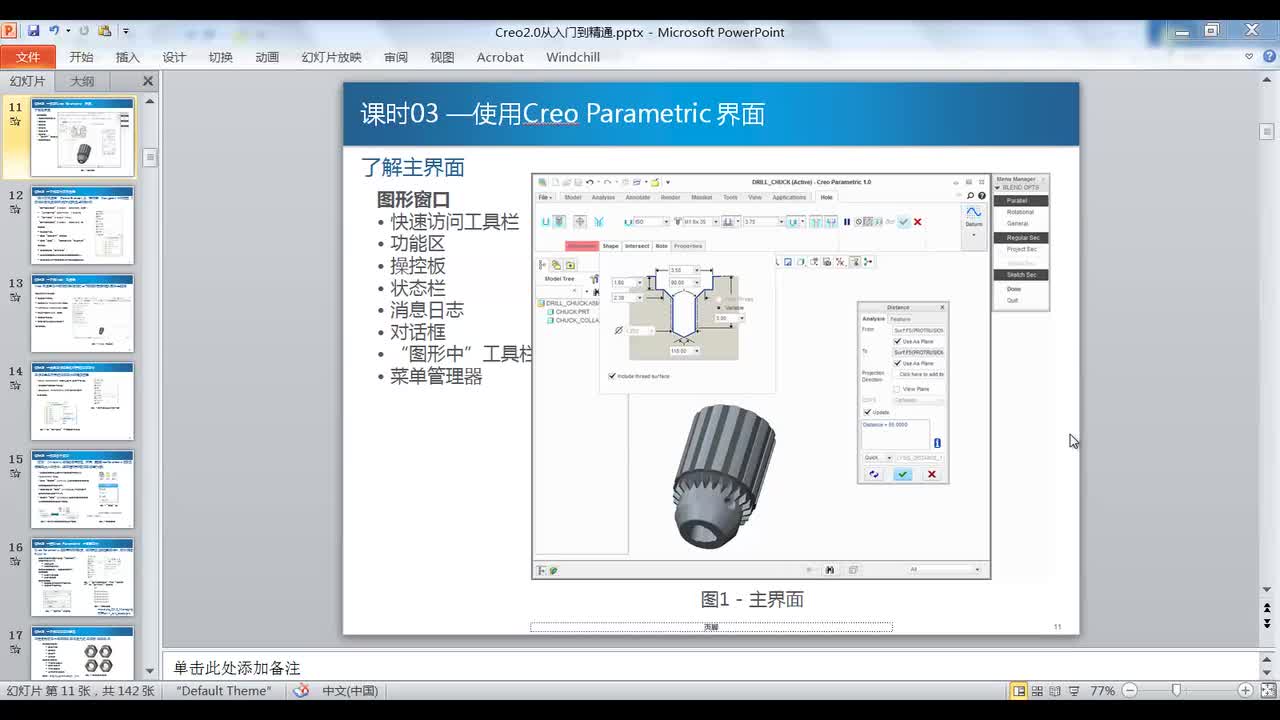The height and width of the screenshot is (720, 1280).
Task: Select slide 12 thumbnail
Action: click(x=82, y=225)
